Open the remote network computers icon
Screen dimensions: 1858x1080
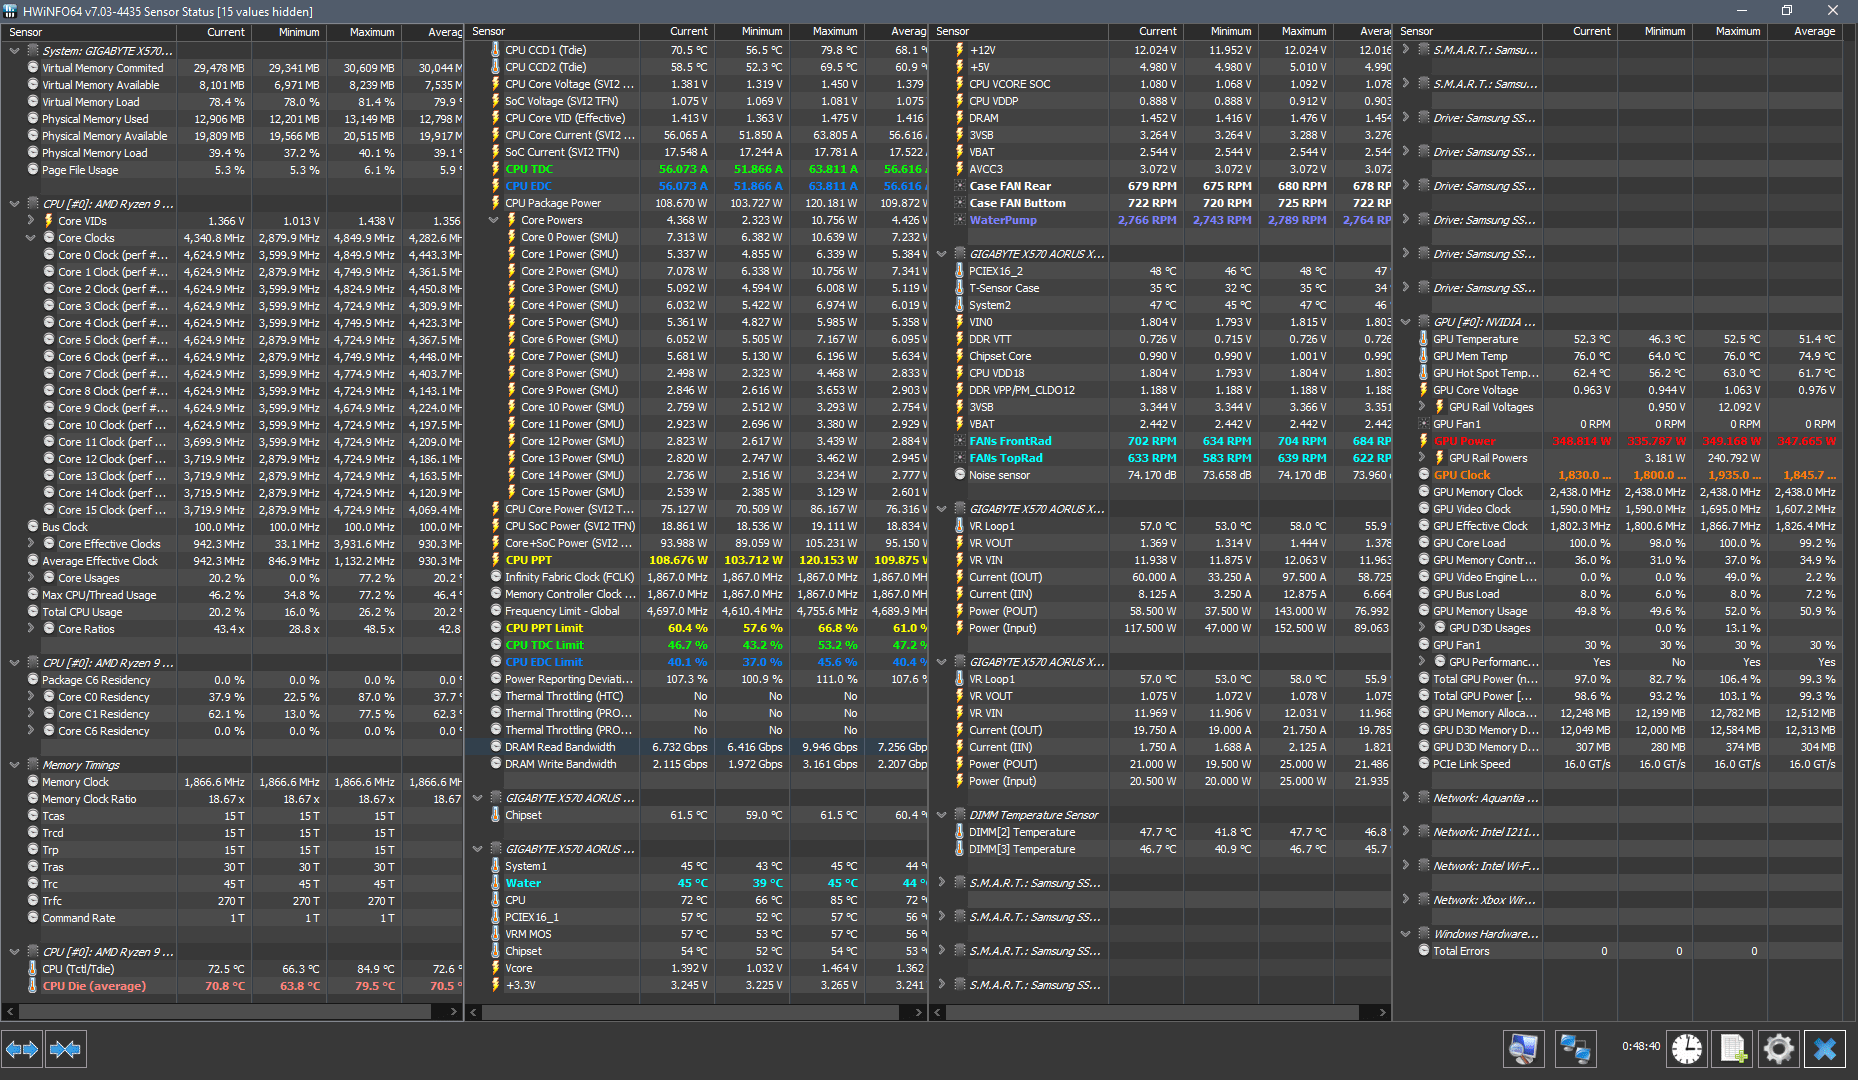click(x=1575, y=1049)
